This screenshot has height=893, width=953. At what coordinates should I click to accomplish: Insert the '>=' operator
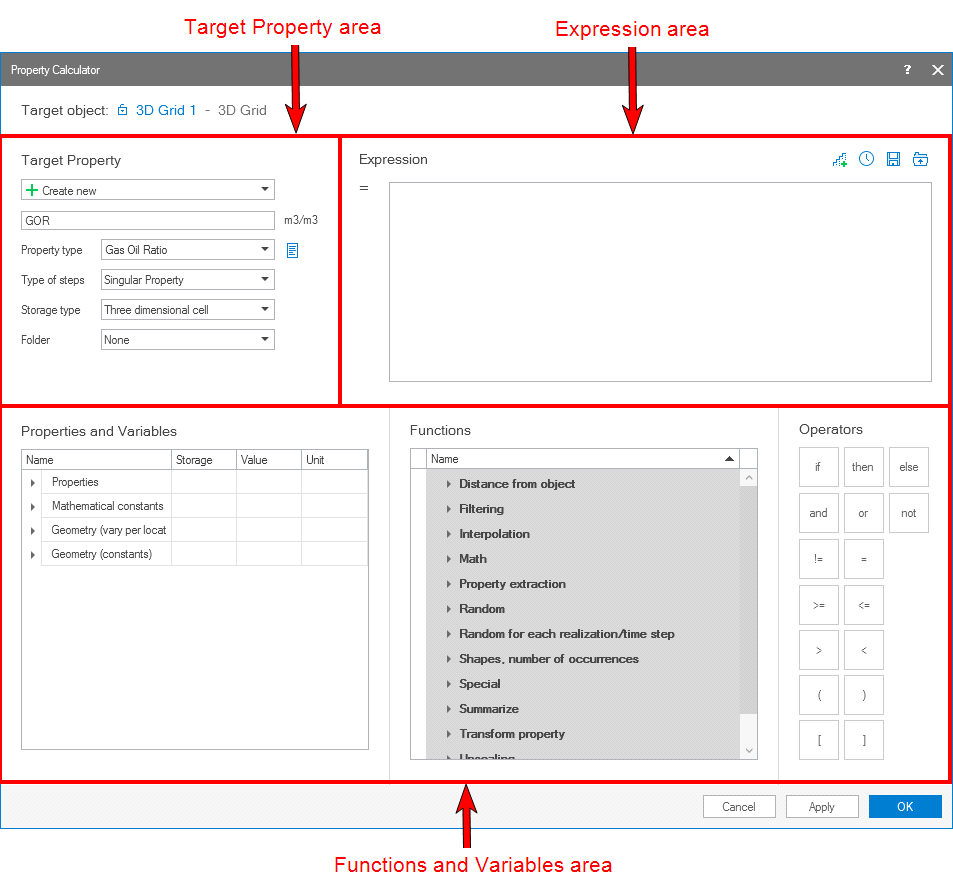pos(818,605)
